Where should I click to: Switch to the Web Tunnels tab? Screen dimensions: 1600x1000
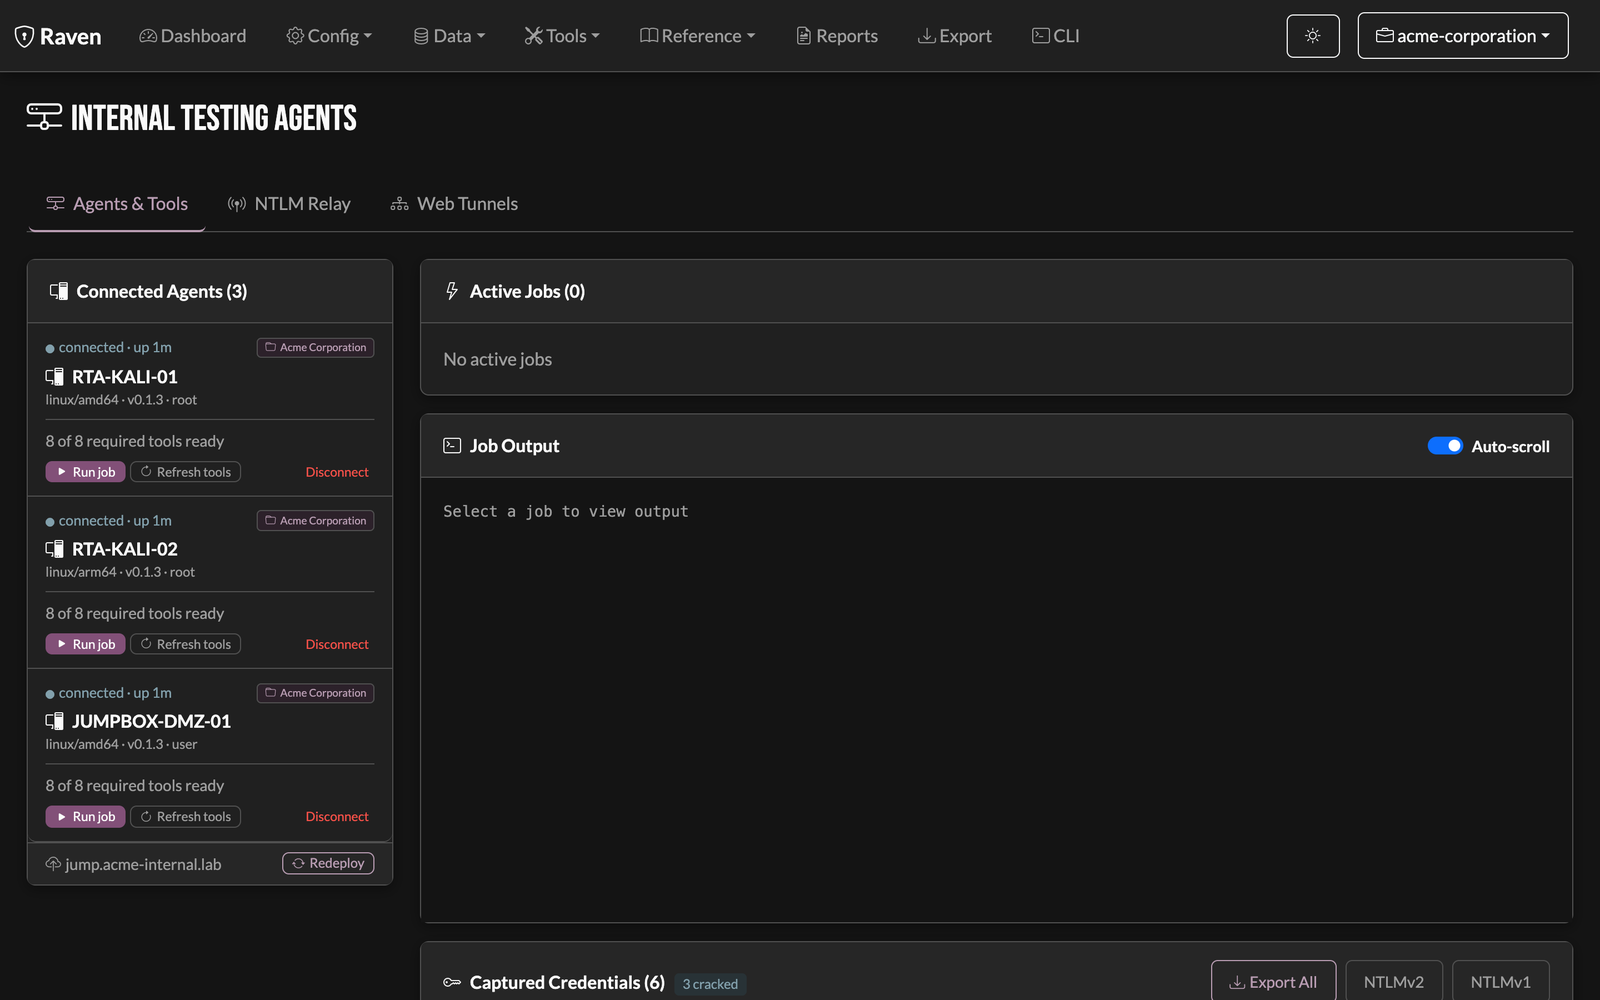(x=454, y=204)
